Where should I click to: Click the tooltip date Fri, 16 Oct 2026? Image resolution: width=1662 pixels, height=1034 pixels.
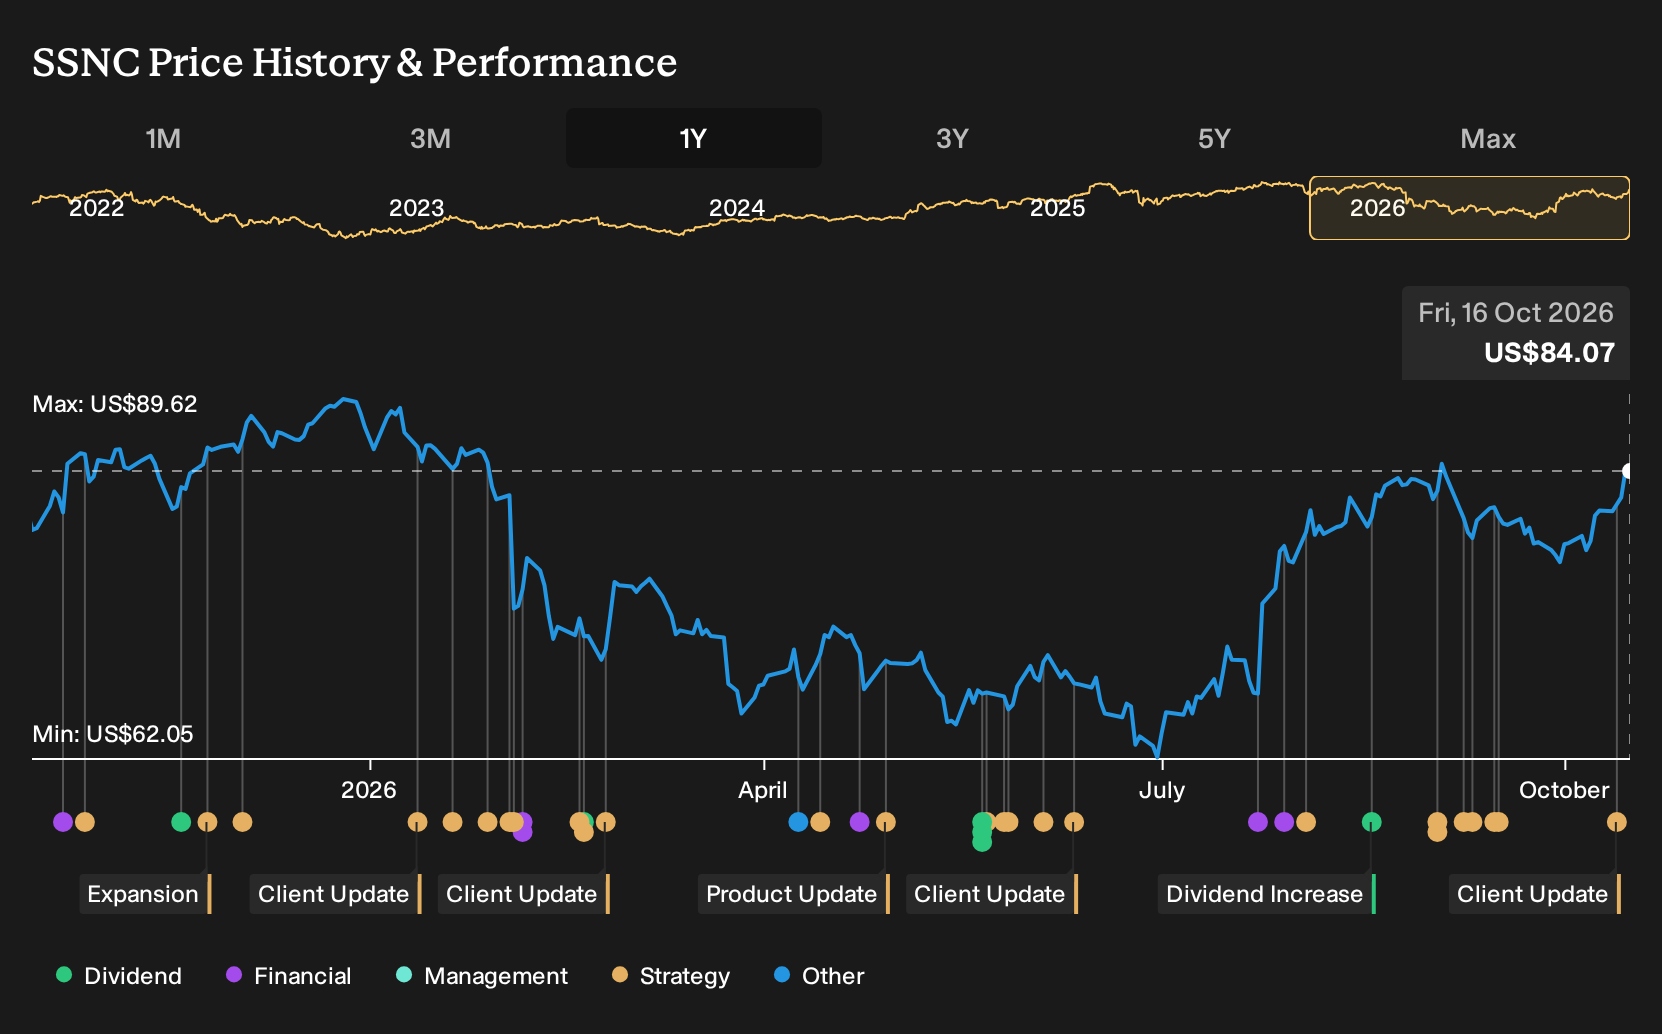tap(1515, 313)
